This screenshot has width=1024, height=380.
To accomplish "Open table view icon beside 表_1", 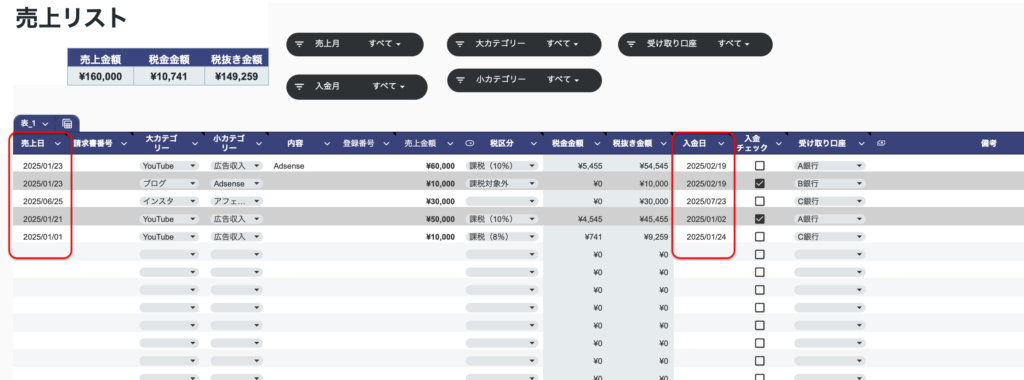I will [x=67, y=123].
